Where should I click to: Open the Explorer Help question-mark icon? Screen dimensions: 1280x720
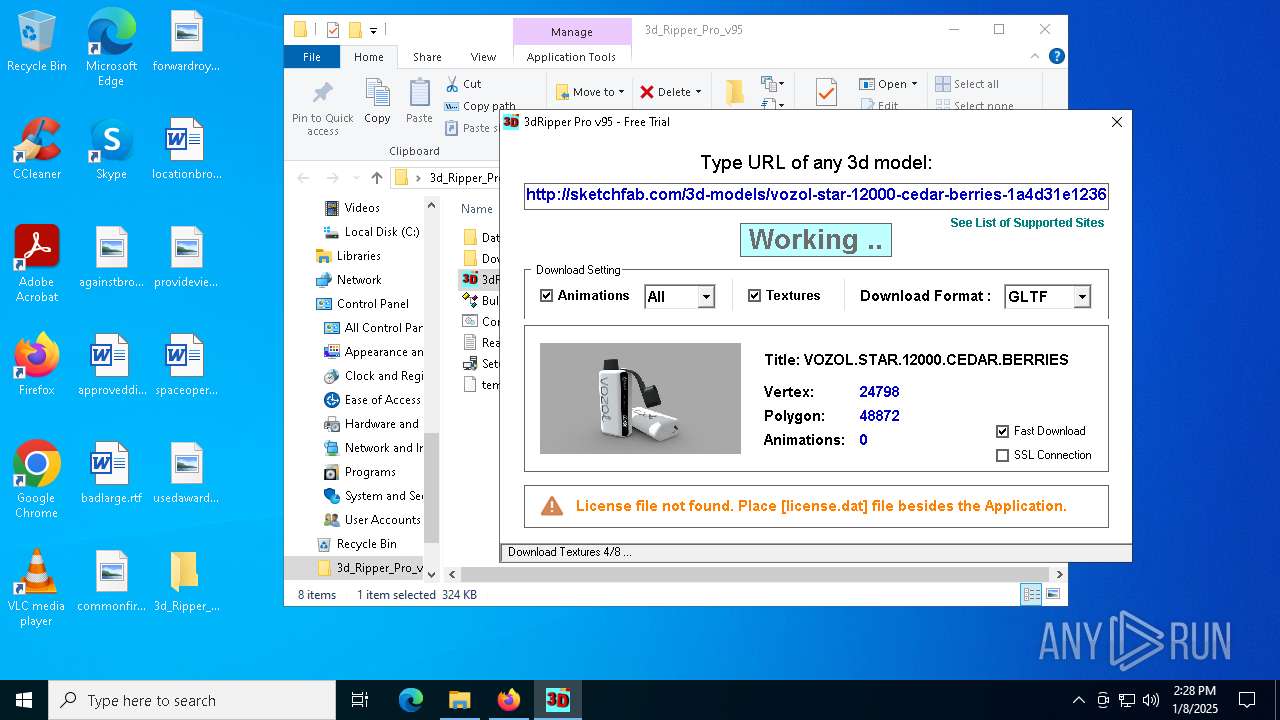coord(1056,57)
